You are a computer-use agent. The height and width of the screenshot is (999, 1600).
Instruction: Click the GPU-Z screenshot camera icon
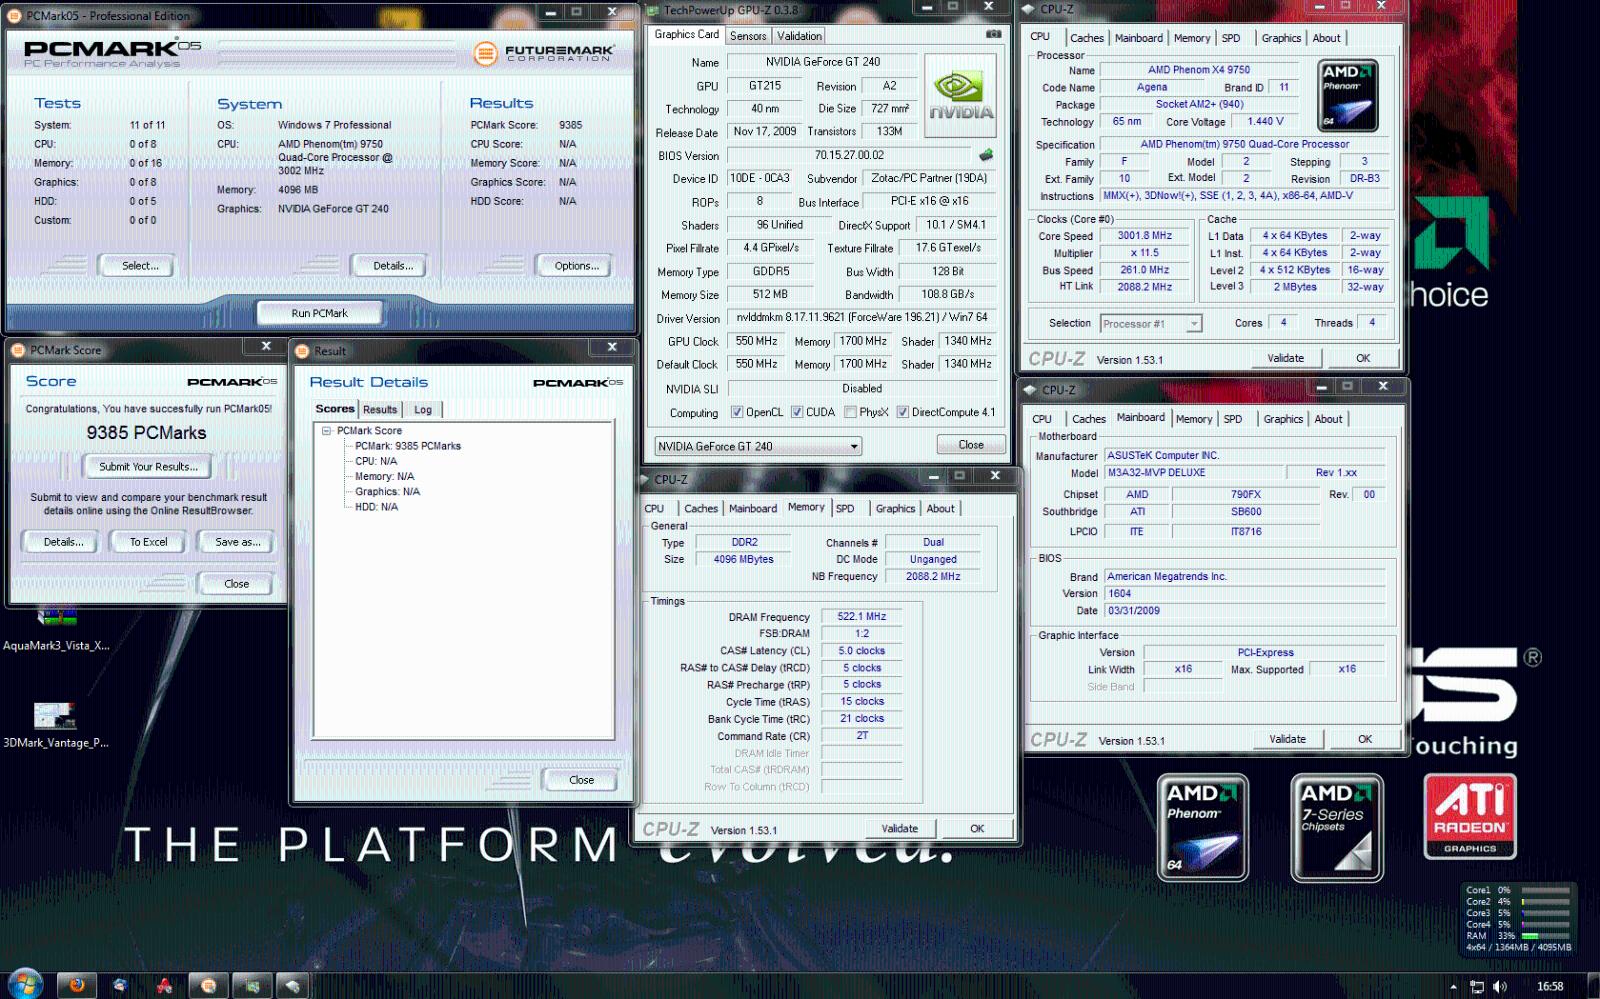click(x=993, y=34)
